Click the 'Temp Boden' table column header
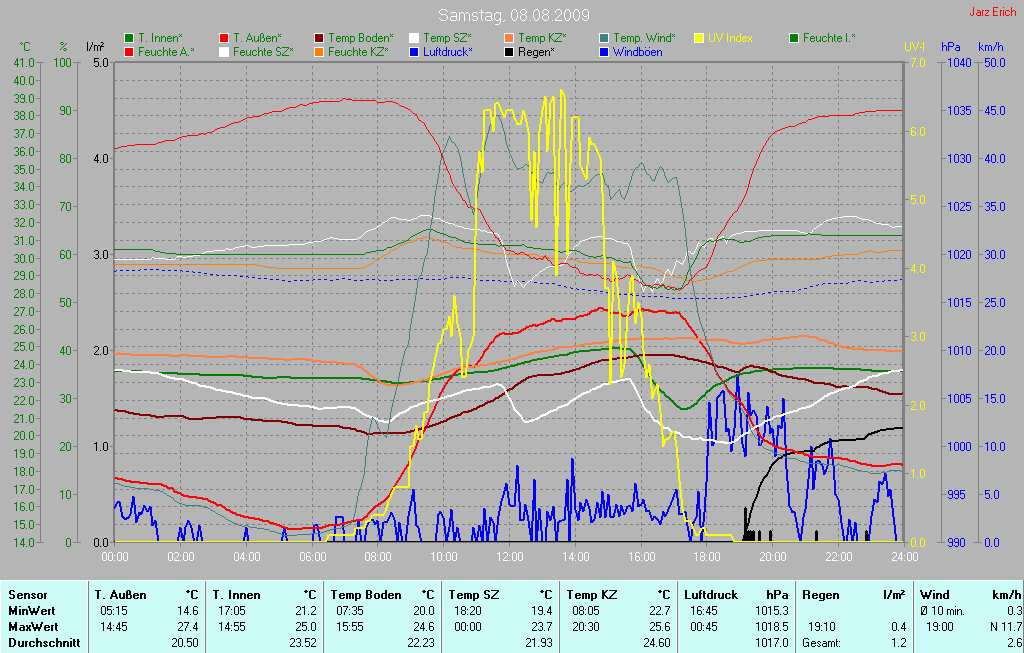The image size is (1024, 653). coord(366,595)
